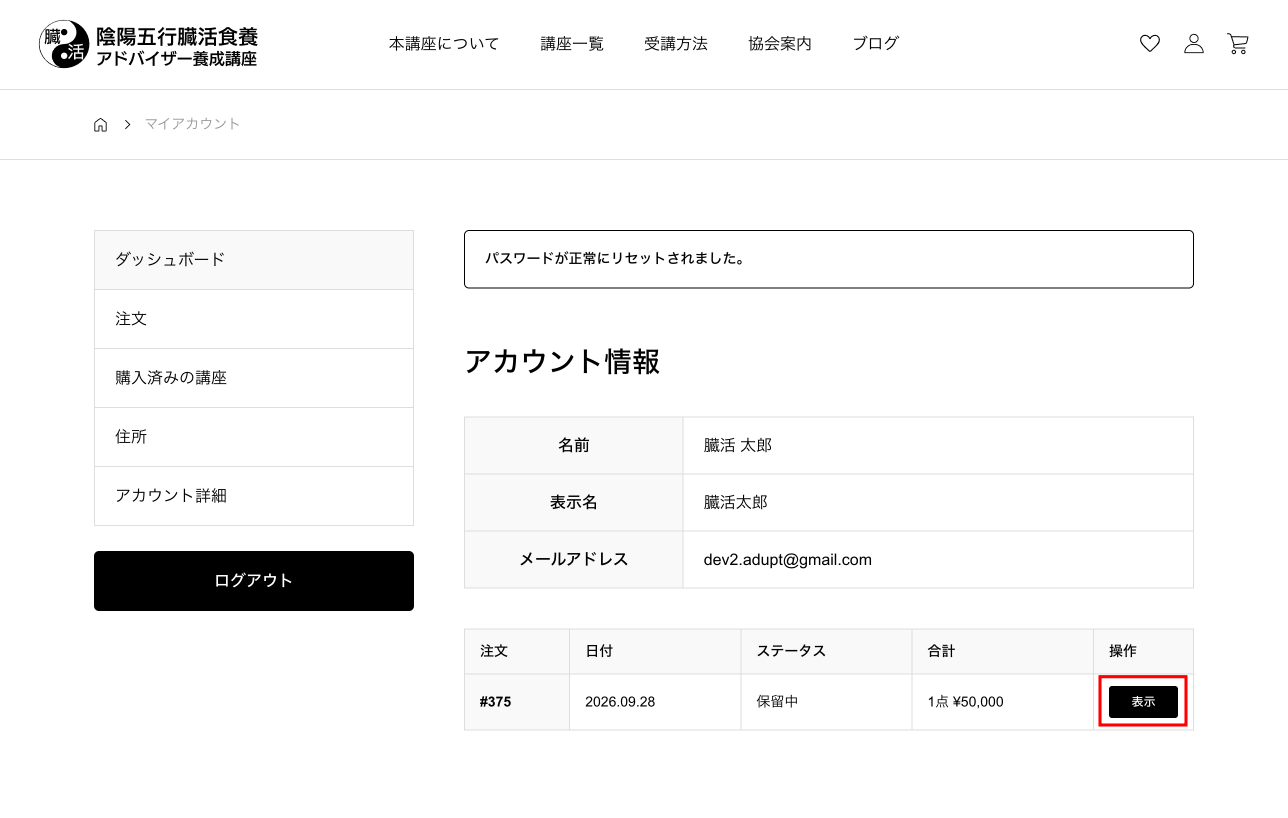The width and height of the screenshot is (1288, 818).
Task: Open 本講座について menu item
Action: tap(444, 44)
